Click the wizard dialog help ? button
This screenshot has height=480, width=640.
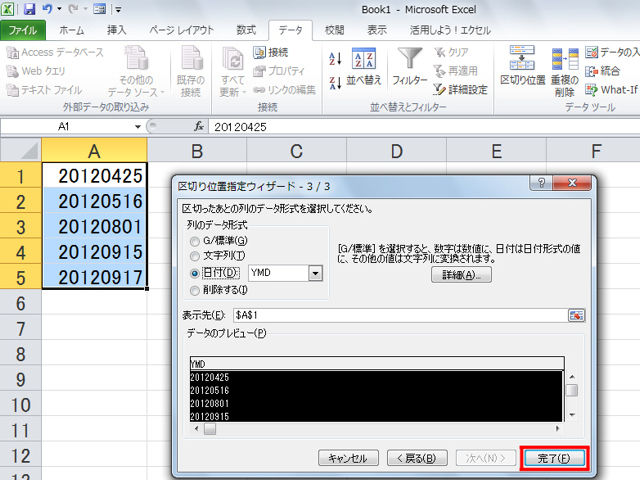pyautogui.click(x=541, y=183)
